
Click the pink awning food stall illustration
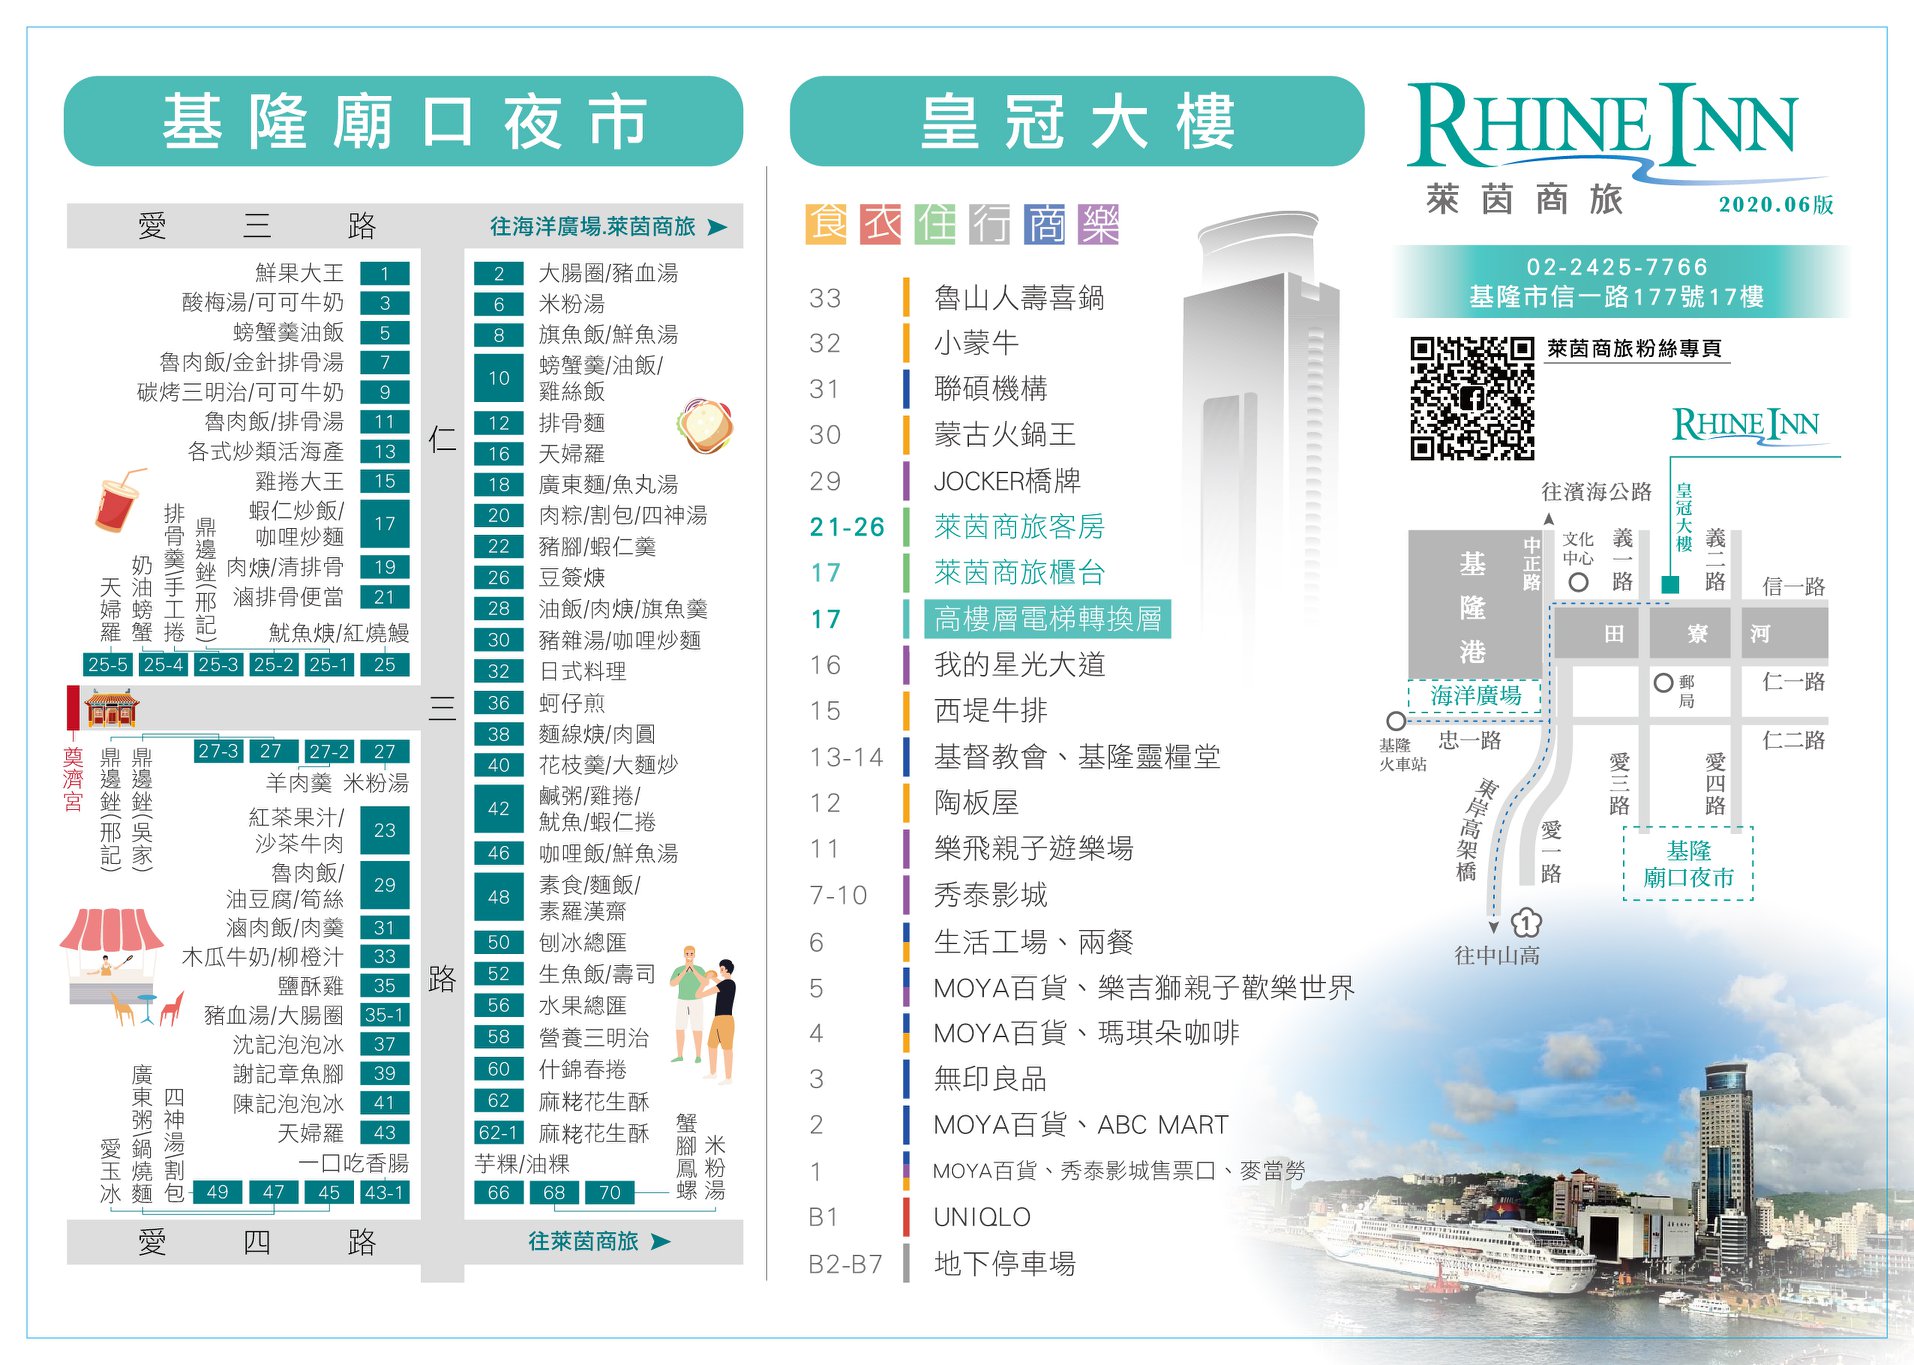point(112,955)
